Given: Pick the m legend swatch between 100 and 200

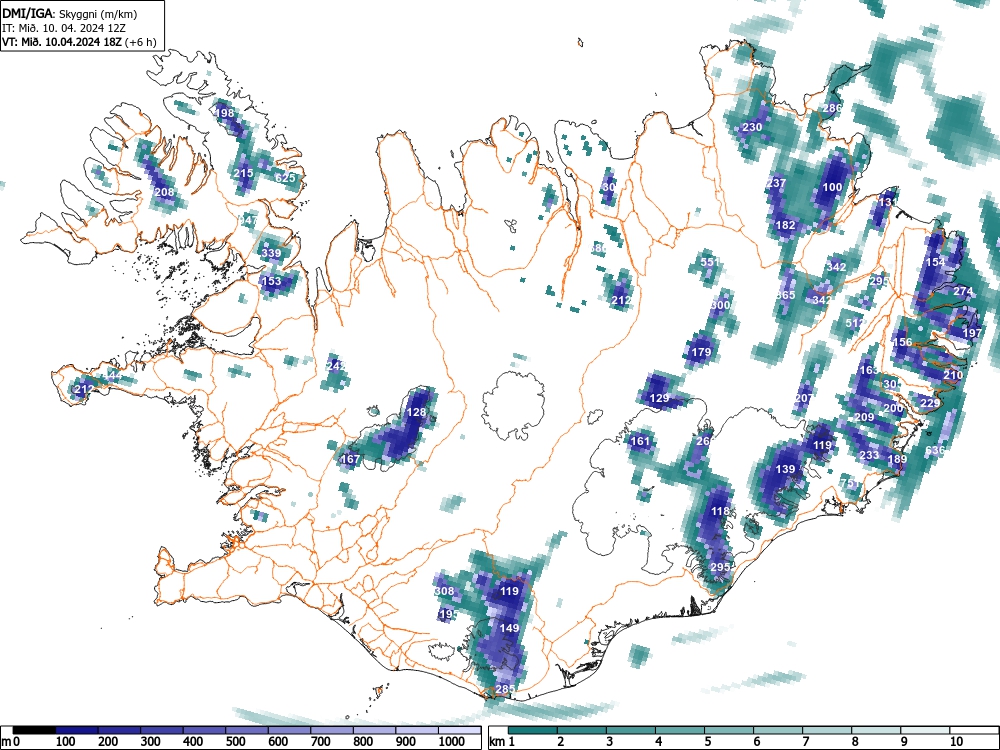Looking at the screenshot, I should pyautogui.click(x=77, y=730).
